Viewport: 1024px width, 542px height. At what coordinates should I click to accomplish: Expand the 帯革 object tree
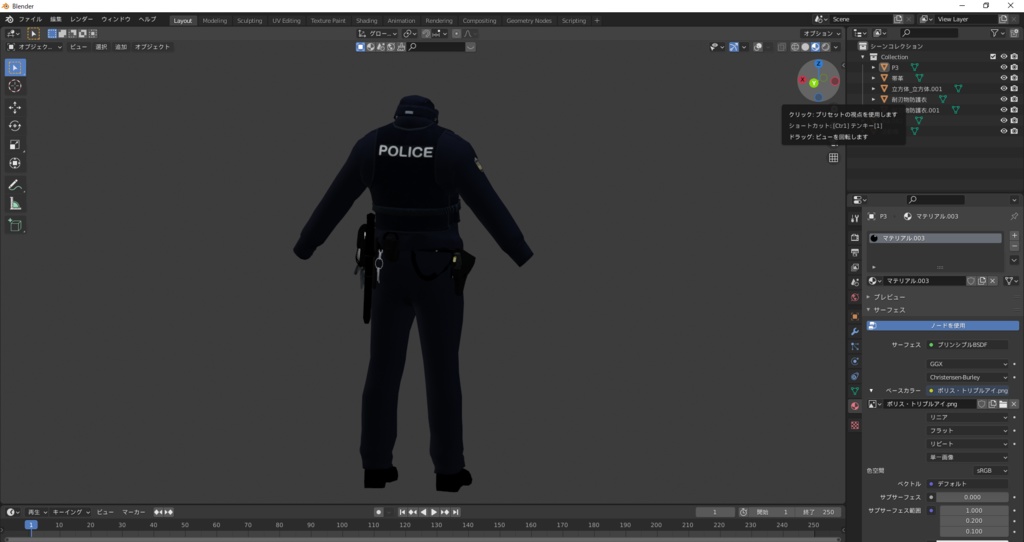tap(874, 78)
